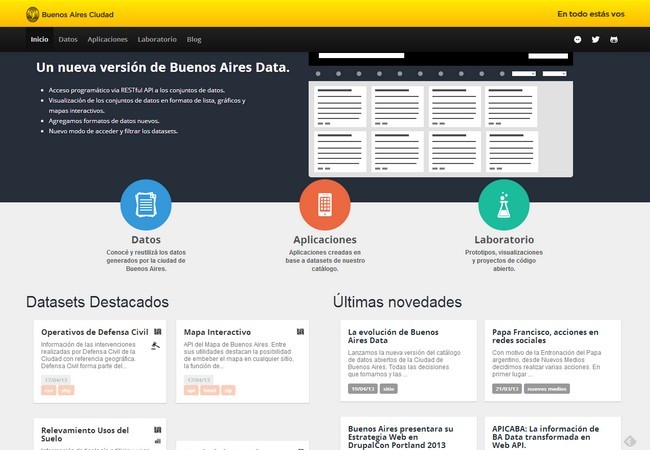The image size is (650, 450).
Task: Open the DrupalCon Portland 2013 news post
Action: 400,437
